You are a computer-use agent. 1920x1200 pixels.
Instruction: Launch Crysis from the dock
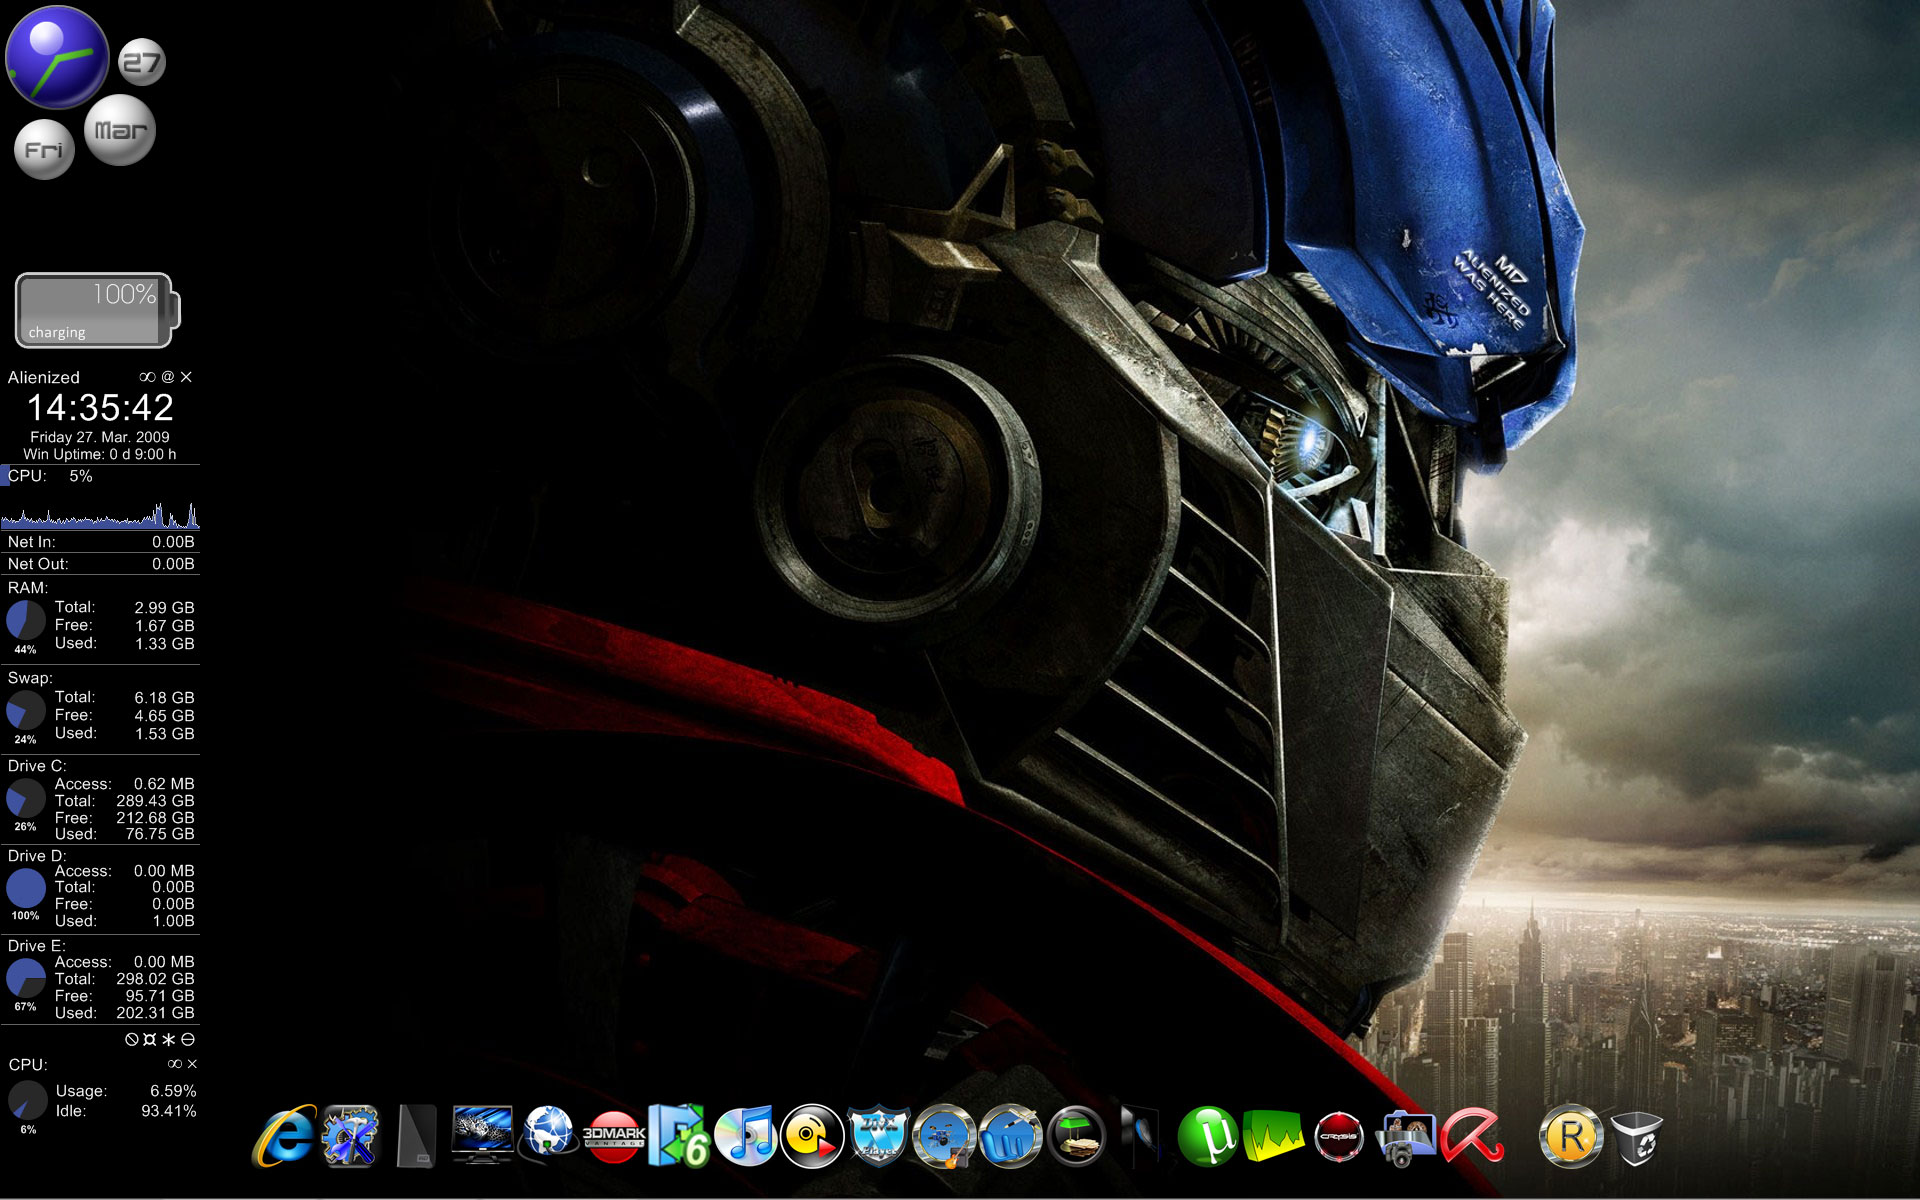(x=1339, y=1137)
